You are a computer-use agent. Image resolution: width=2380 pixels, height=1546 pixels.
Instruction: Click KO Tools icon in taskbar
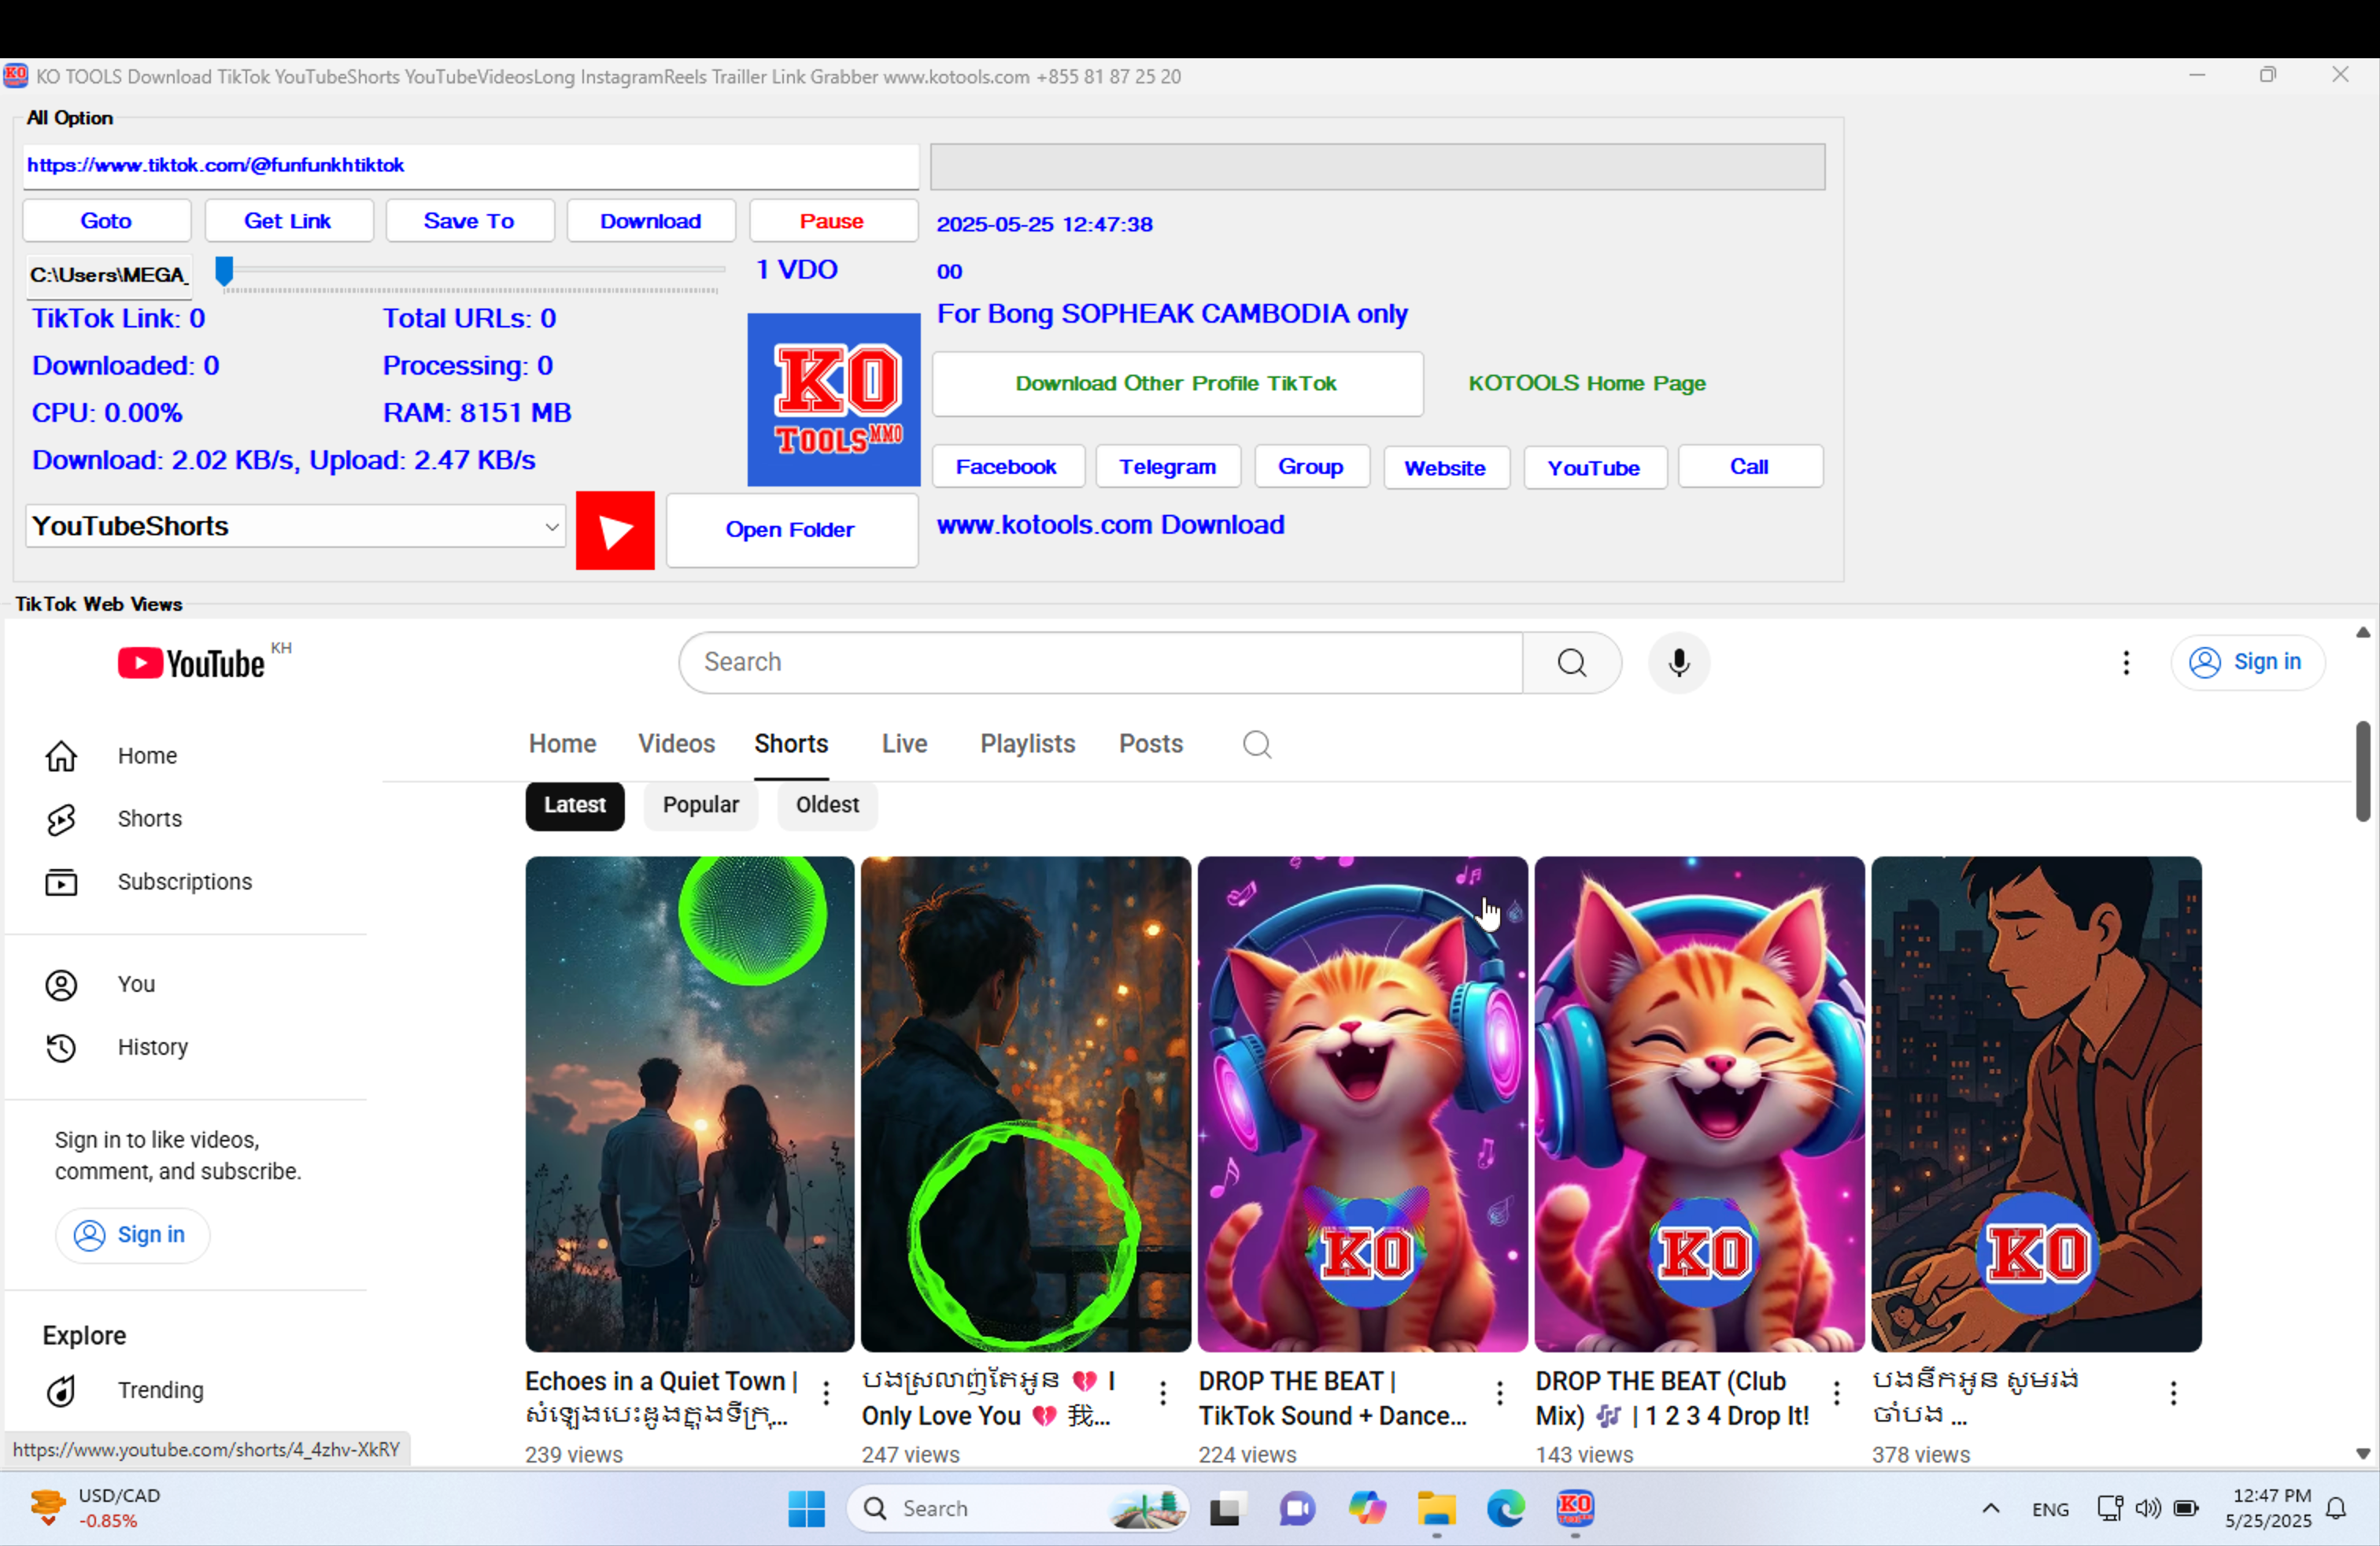(1575, 1508)
